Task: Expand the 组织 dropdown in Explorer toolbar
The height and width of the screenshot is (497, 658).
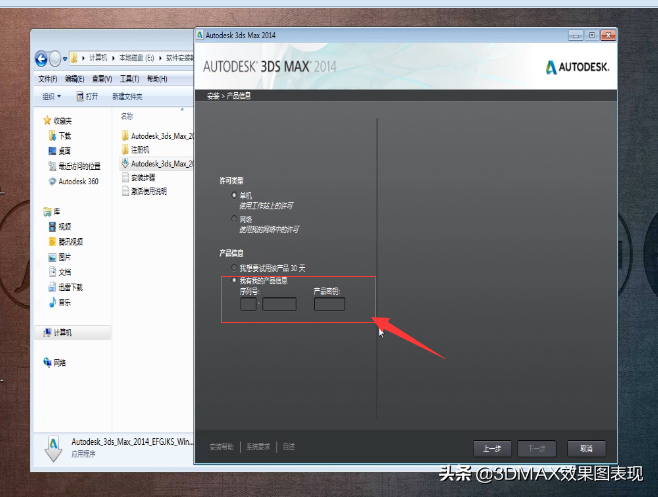Action: [x=51, y=97]
